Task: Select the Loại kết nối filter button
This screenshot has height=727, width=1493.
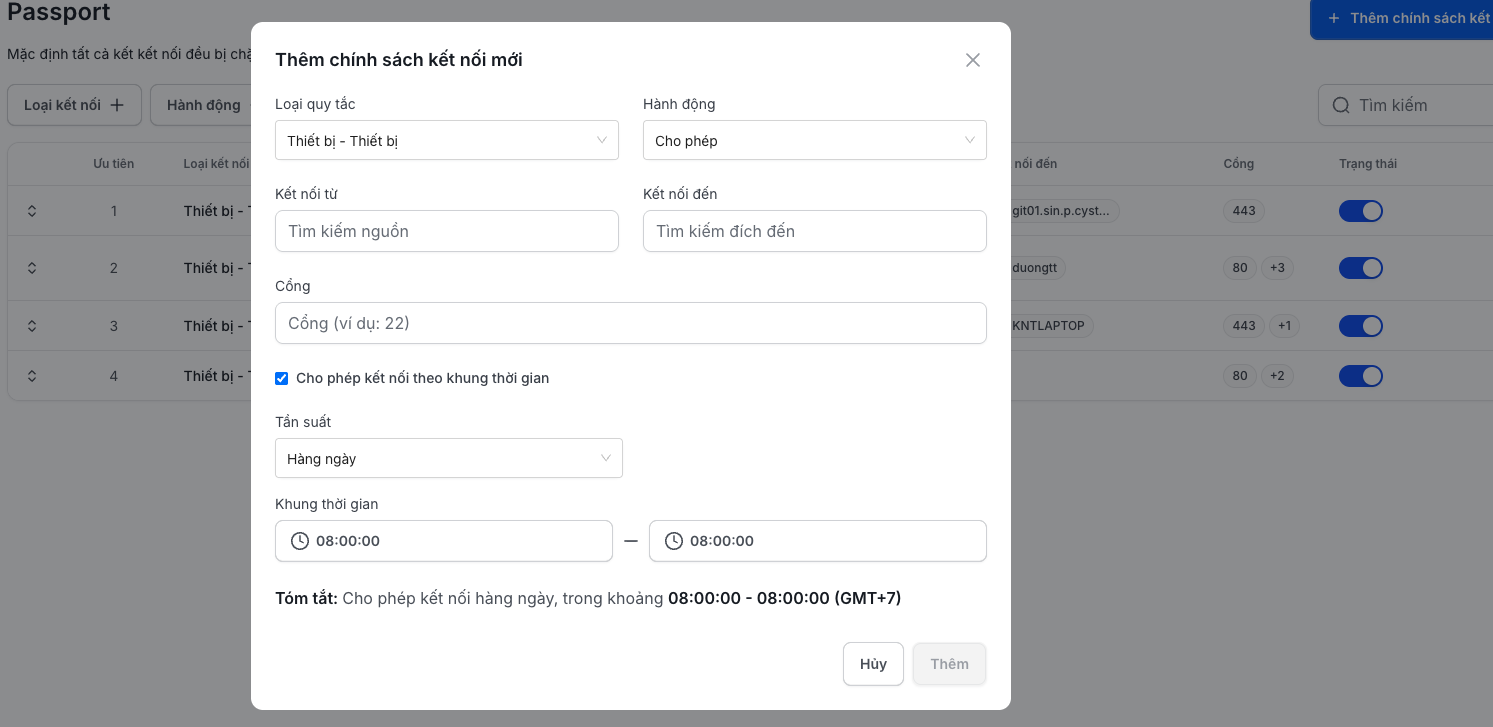Action: tap(74, 104)
